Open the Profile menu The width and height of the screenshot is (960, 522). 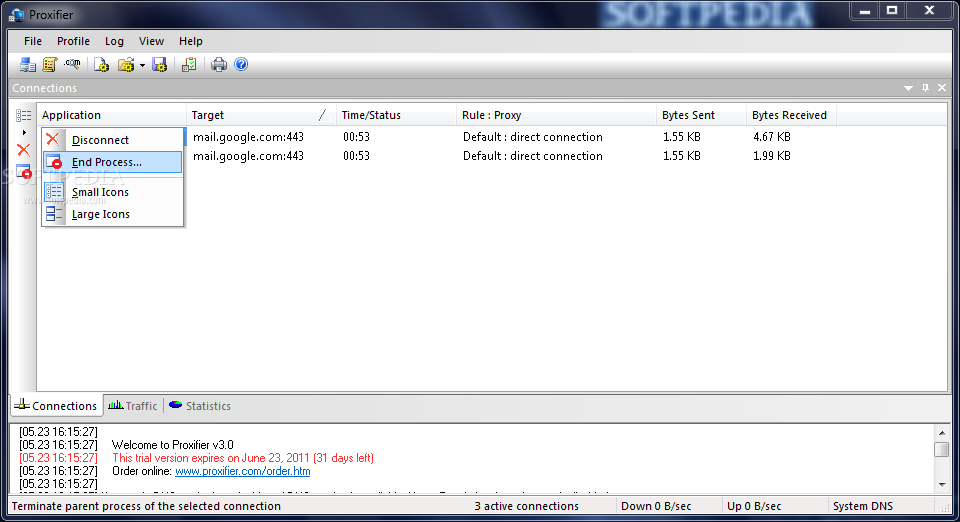[73, 41]
